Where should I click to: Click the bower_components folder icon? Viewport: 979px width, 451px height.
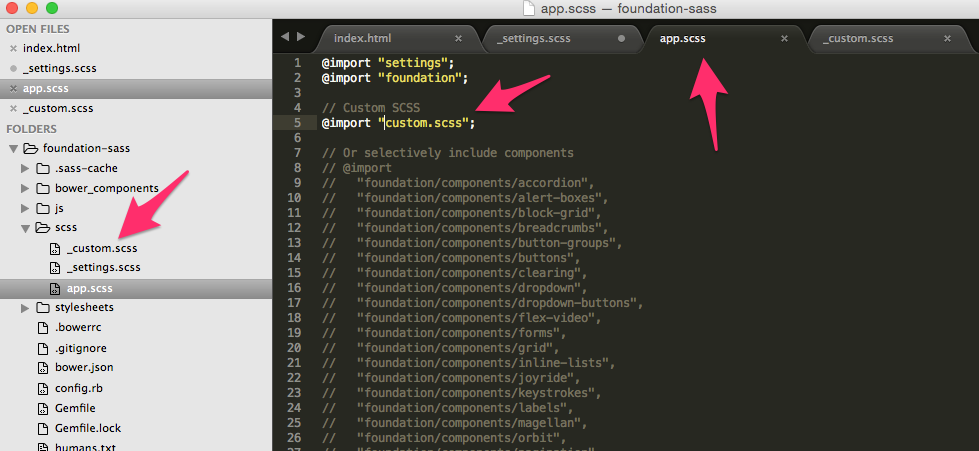42,189
